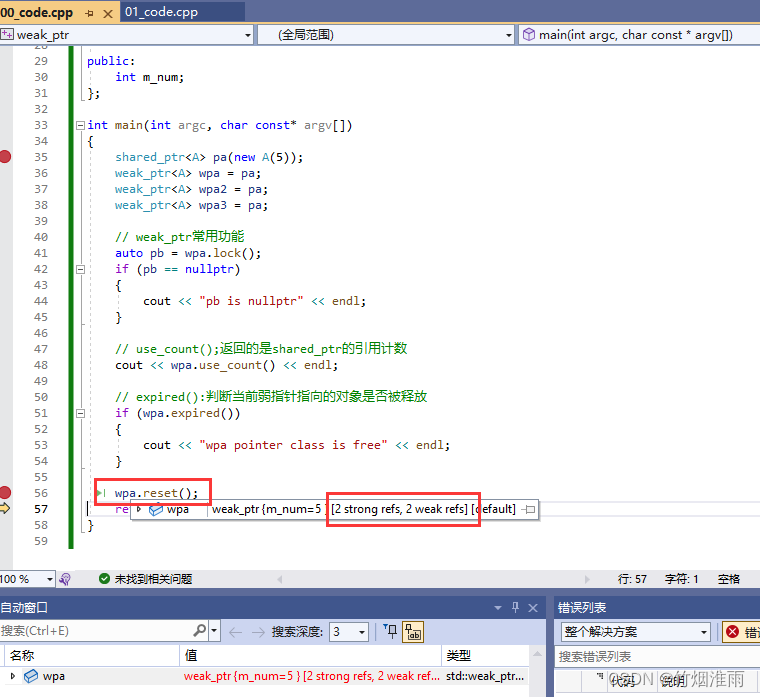The image size is (760, 697).
Task: Open the weak_ptr project scope dropdown
Action: 248,35
